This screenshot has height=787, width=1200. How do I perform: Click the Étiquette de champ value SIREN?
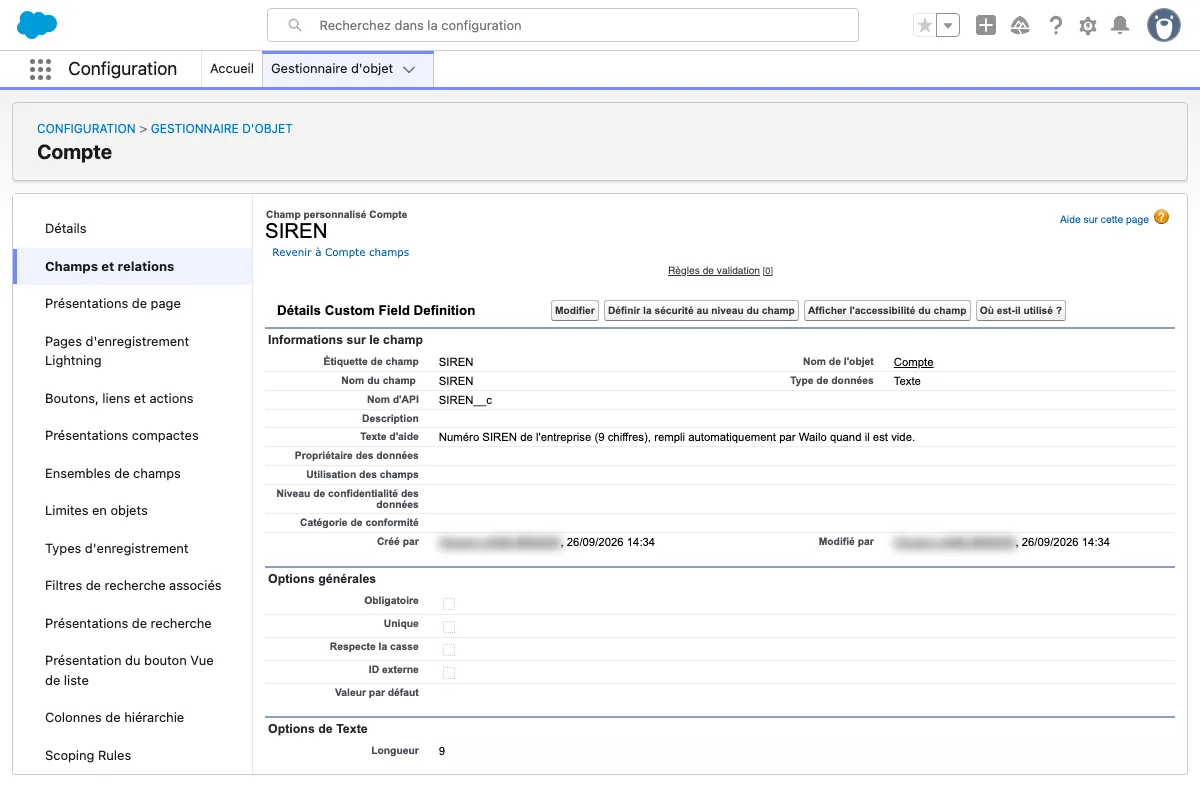click(456, 362)
